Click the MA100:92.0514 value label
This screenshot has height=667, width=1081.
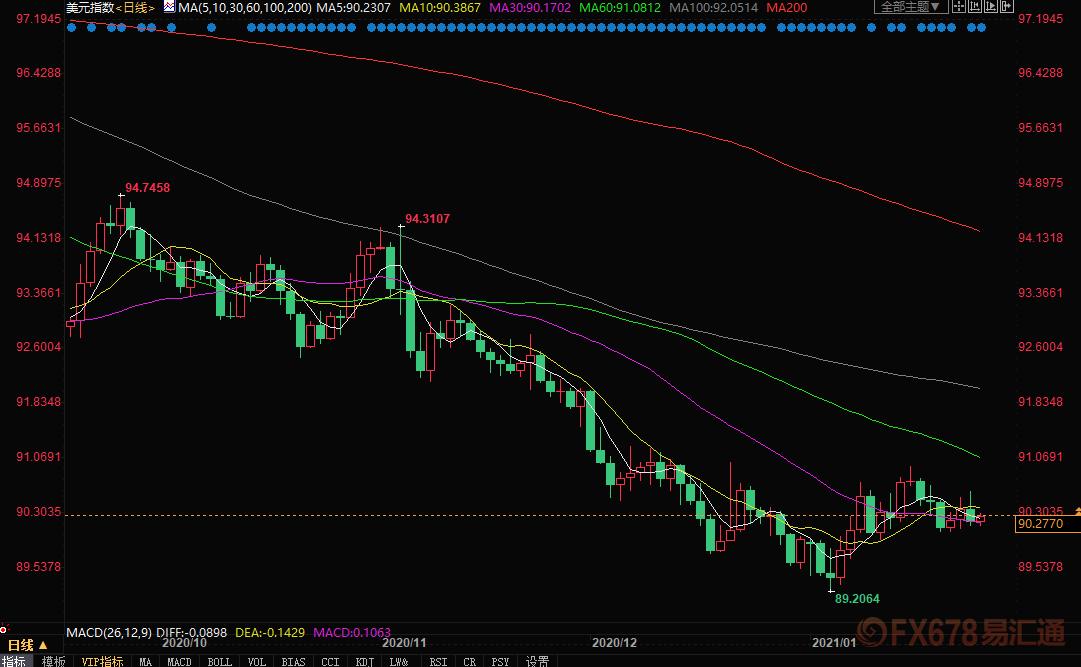714,8
